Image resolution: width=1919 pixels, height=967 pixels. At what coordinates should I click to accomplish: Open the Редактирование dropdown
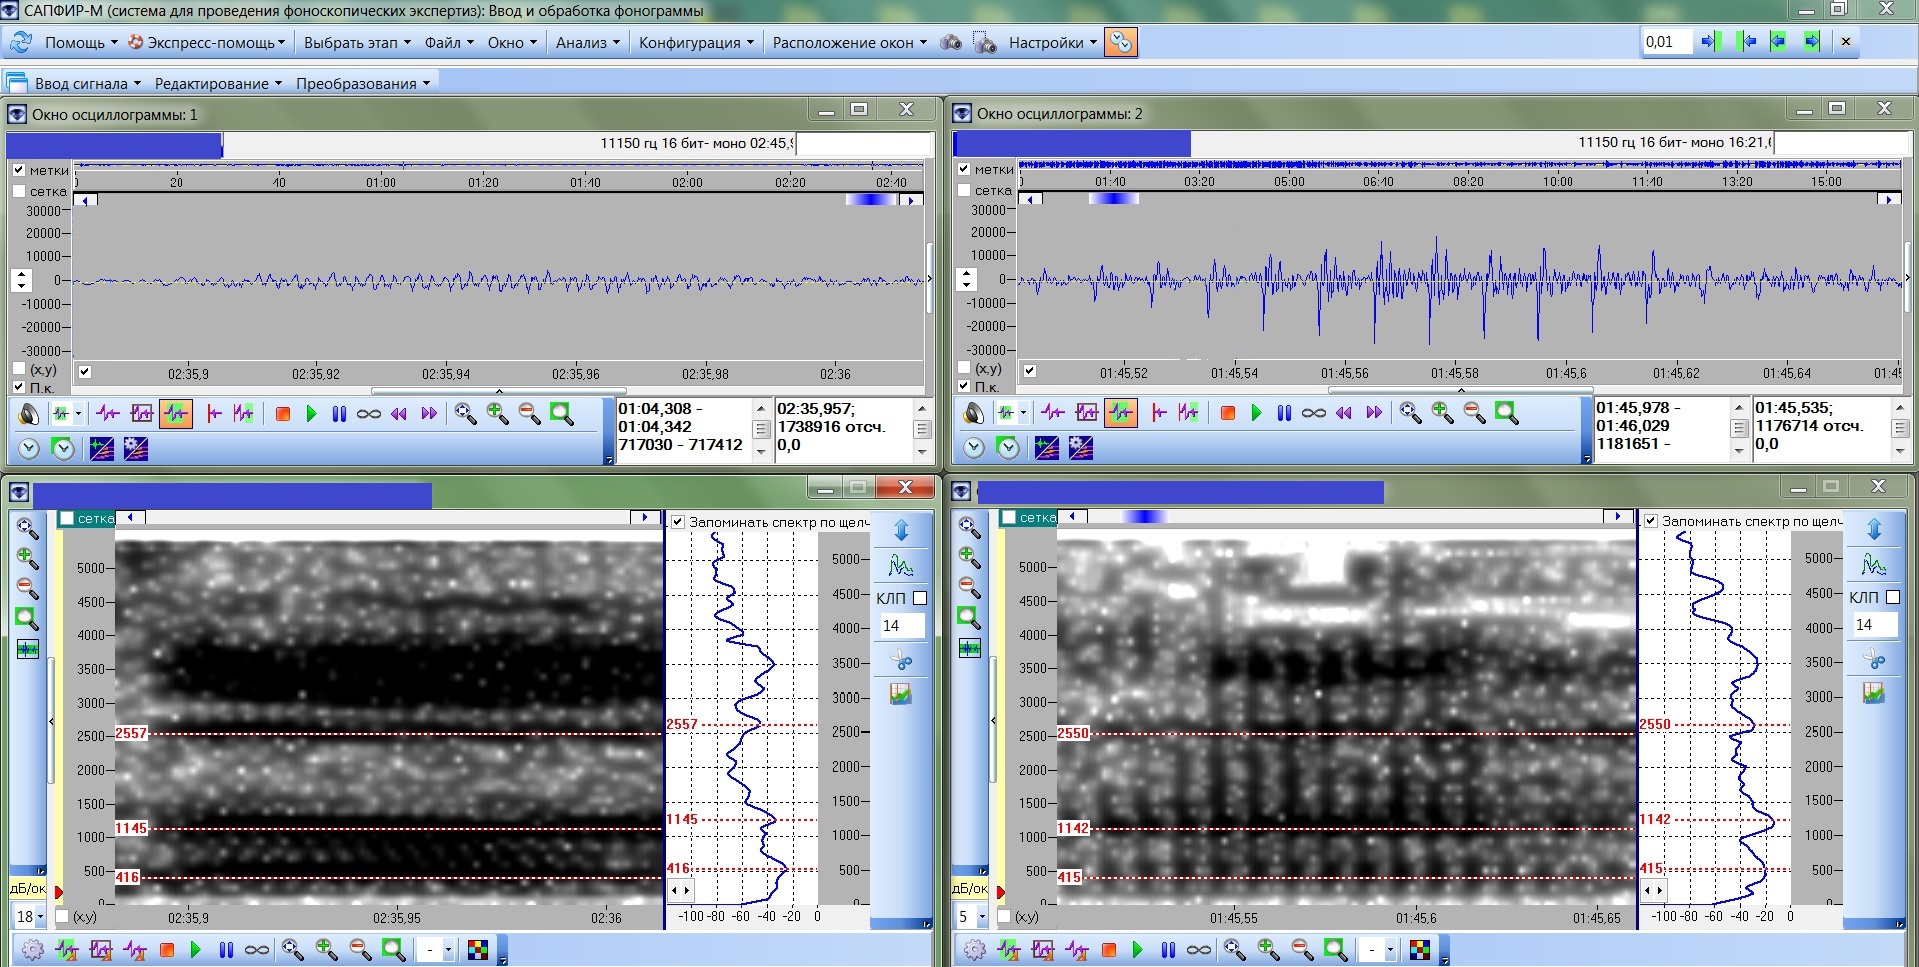218,83
